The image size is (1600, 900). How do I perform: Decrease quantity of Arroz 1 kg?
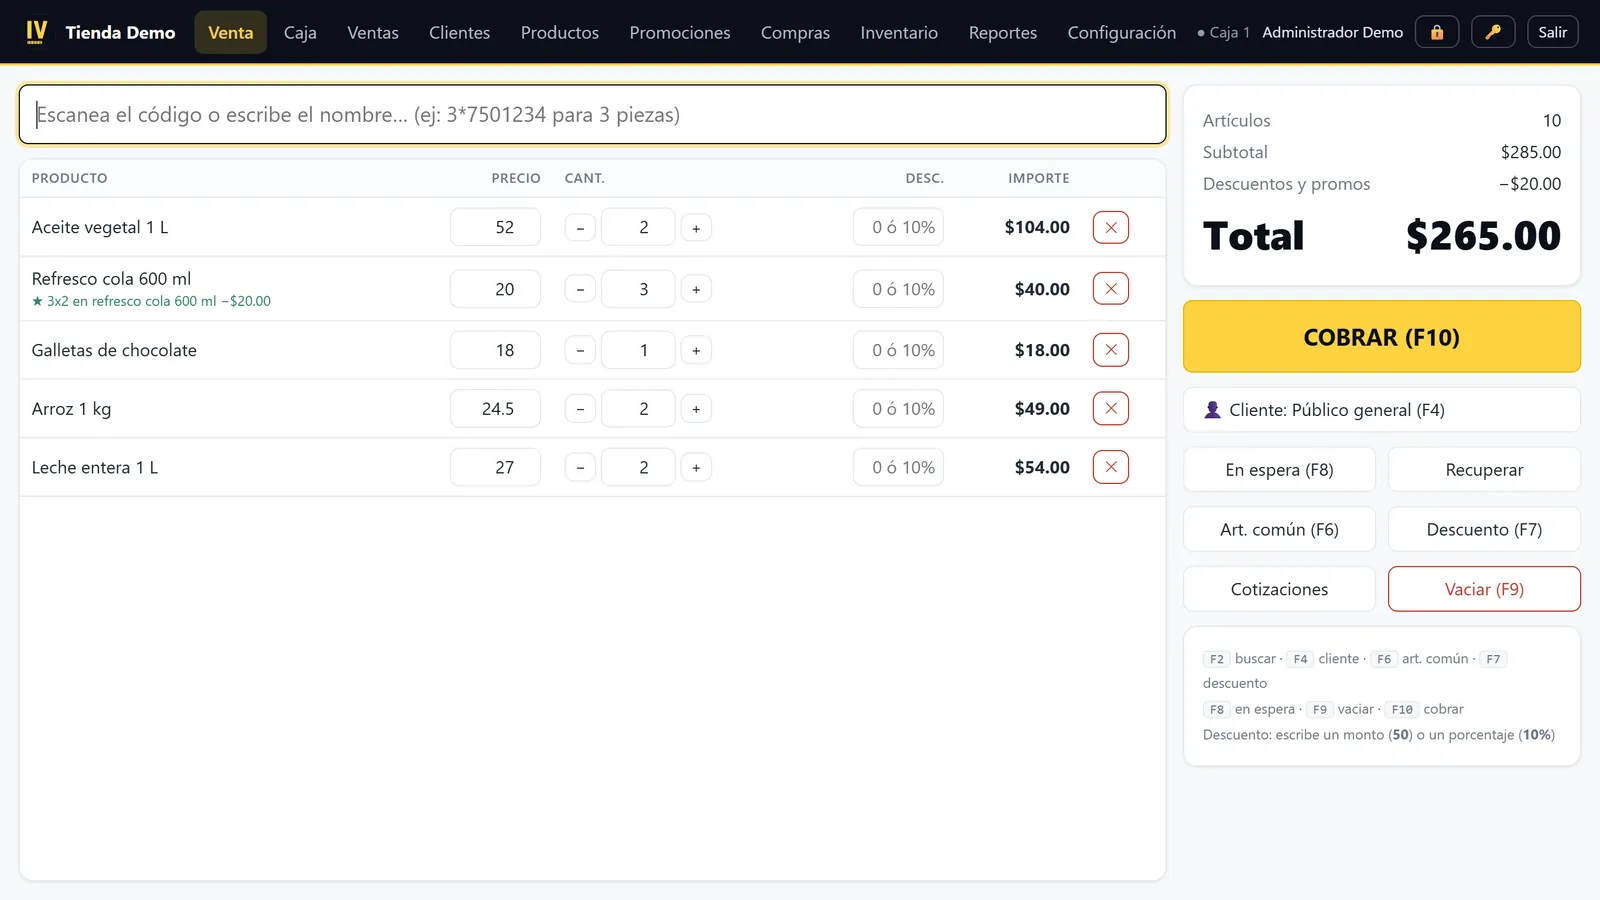coord(580,409)
